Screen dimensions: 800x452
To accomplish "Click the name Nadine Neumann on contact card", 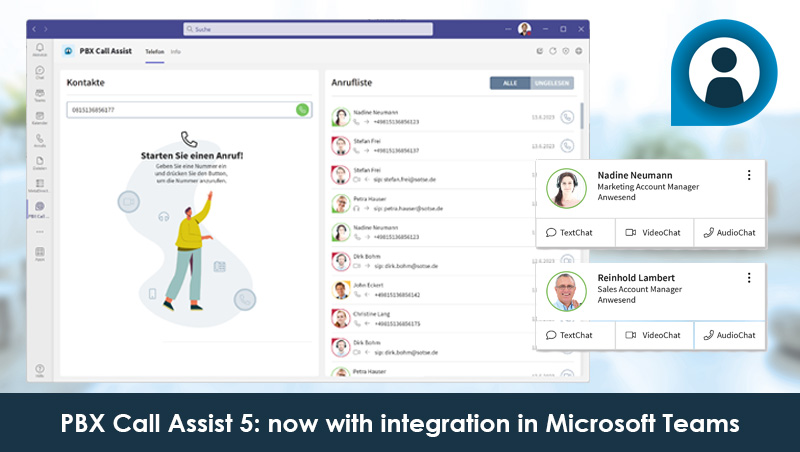I will coord(635,175).
